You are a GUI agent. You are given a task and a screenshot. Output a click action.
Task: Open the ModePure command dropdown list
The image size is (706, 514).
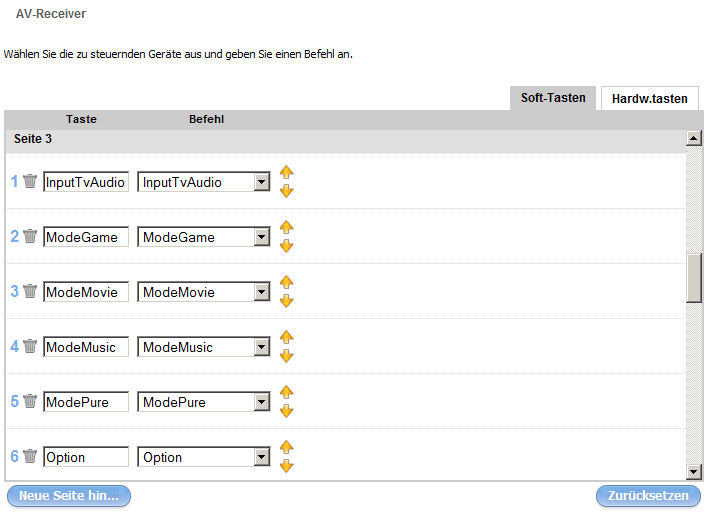point(262,402)
